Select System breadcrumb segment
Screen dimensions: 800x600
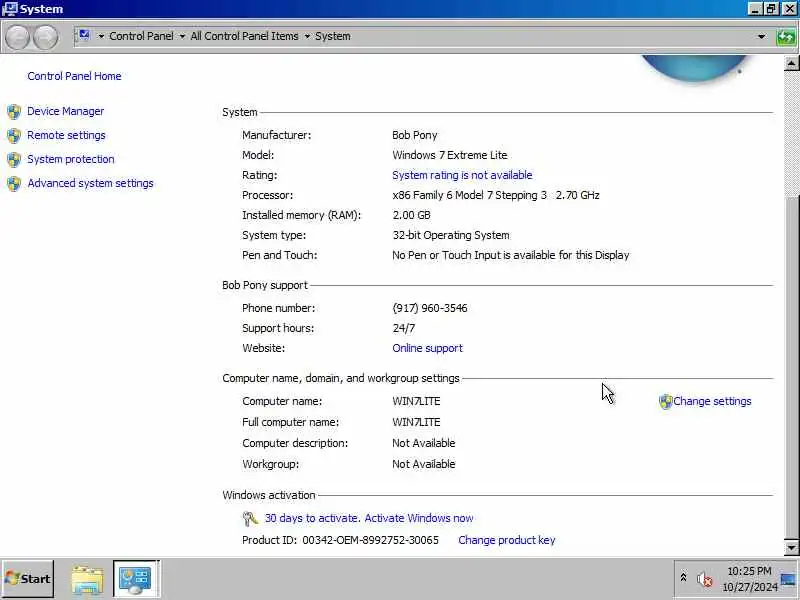click(x=333, y=36)
